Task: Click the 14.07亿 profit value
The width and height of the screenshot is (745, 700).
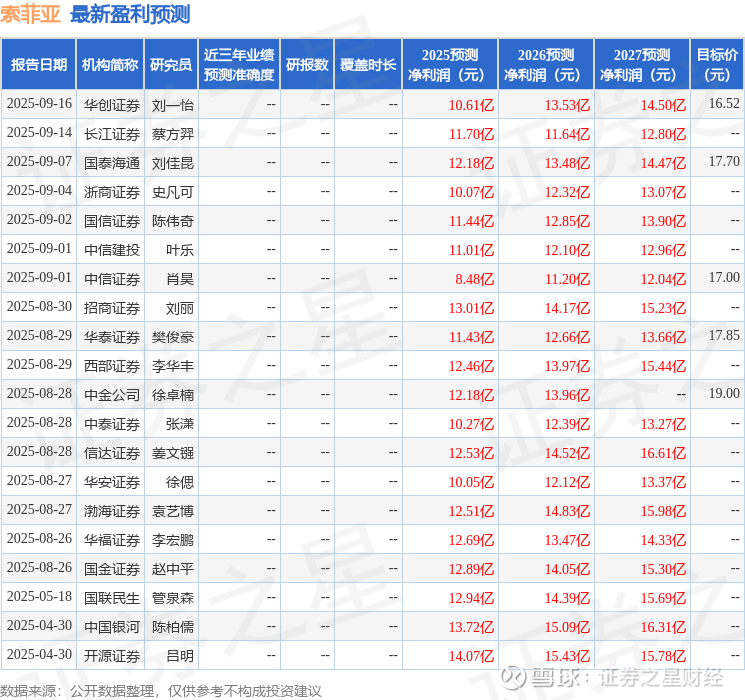Action: tap(471, 656)
